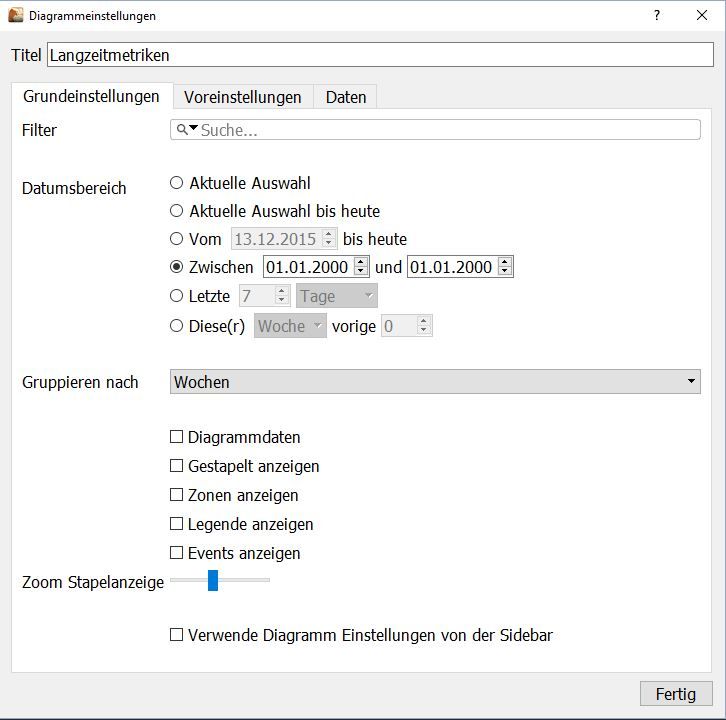Open the Daten tab

pyautogui.click(x=346, y=97)
